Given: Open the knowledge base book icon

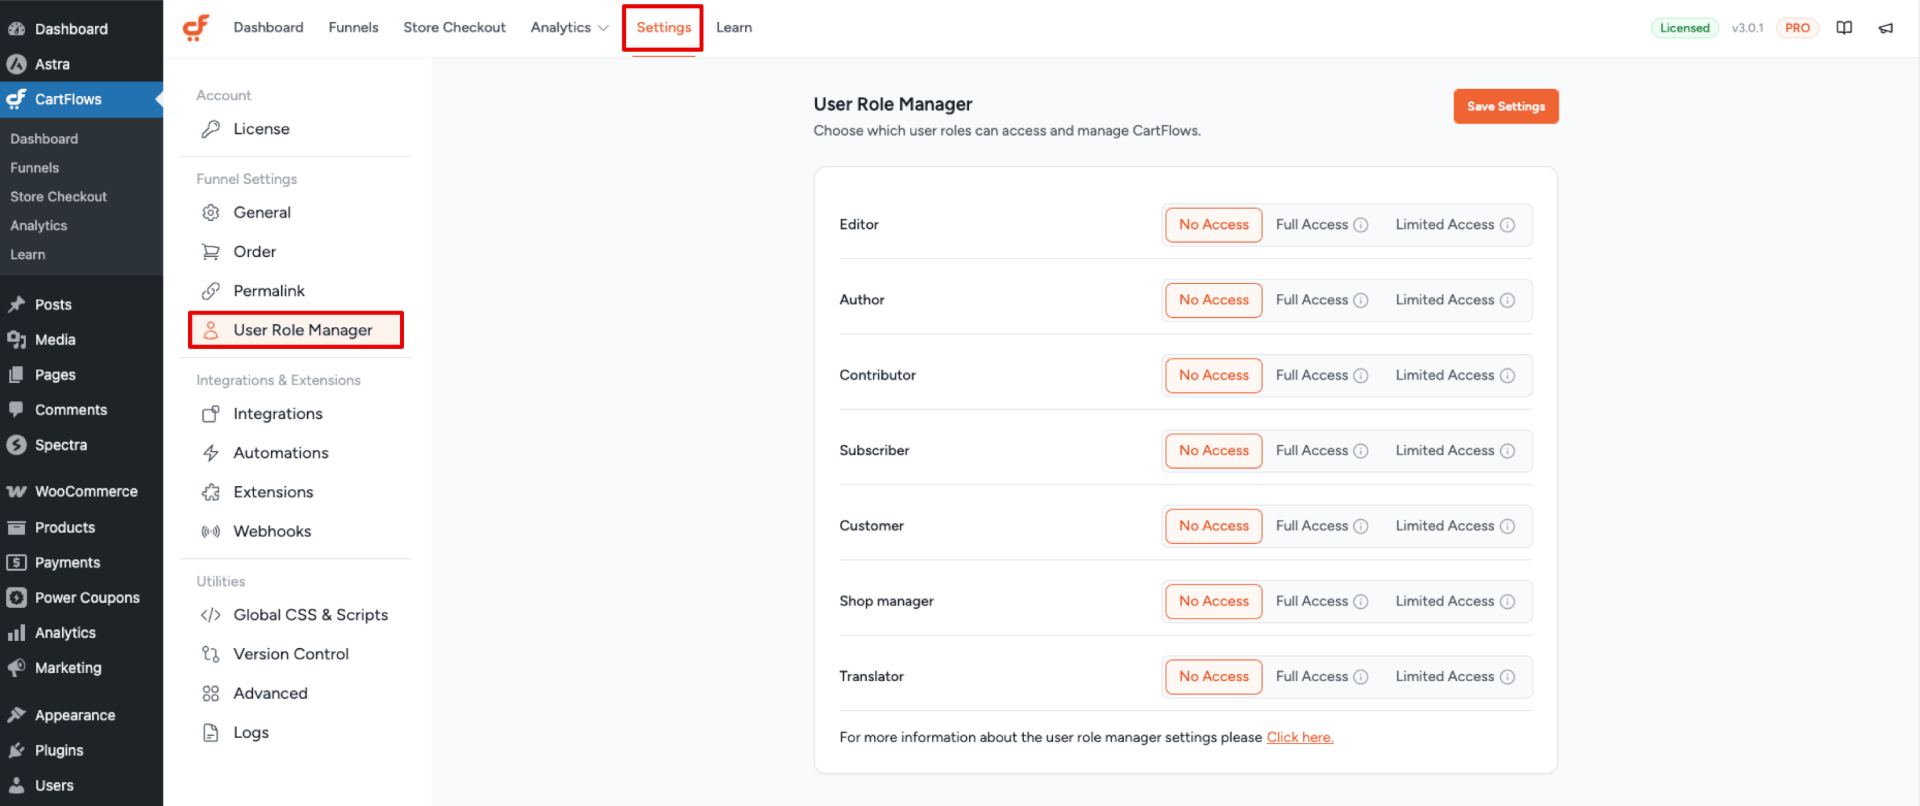Looking at the screenshot, I should point(1844,28).
